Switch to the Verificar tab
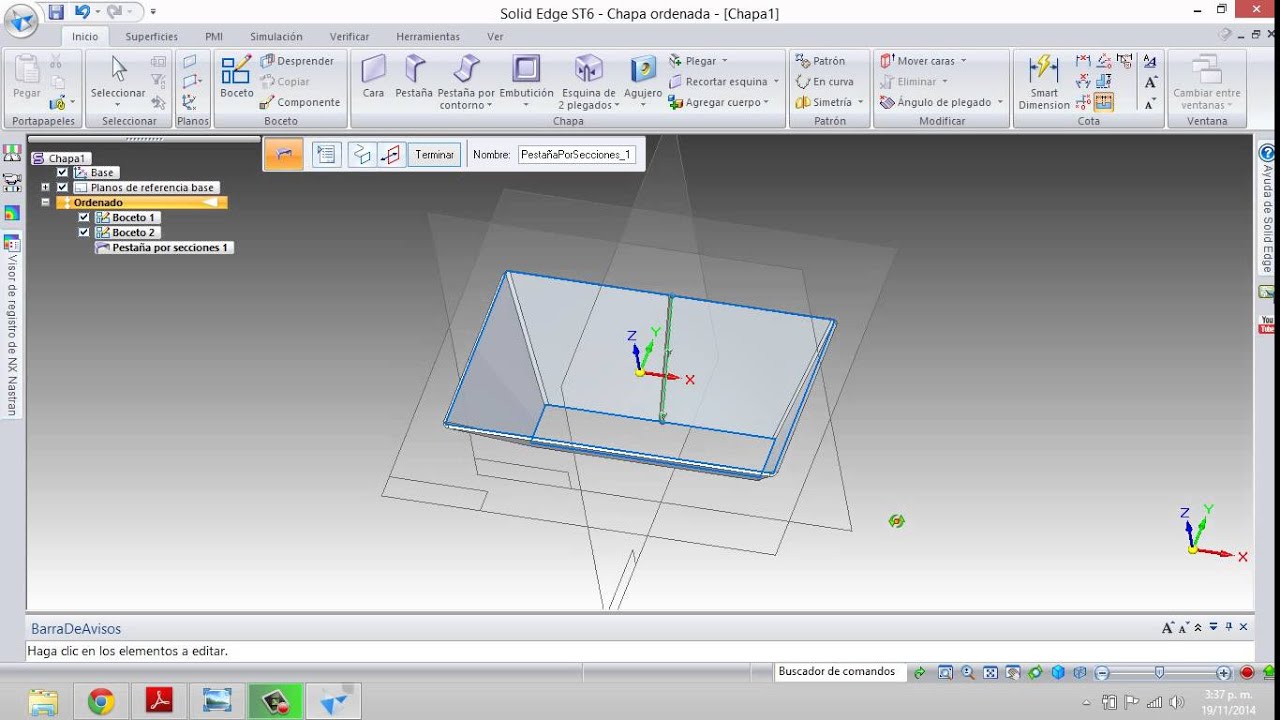 tap(349, 37)
